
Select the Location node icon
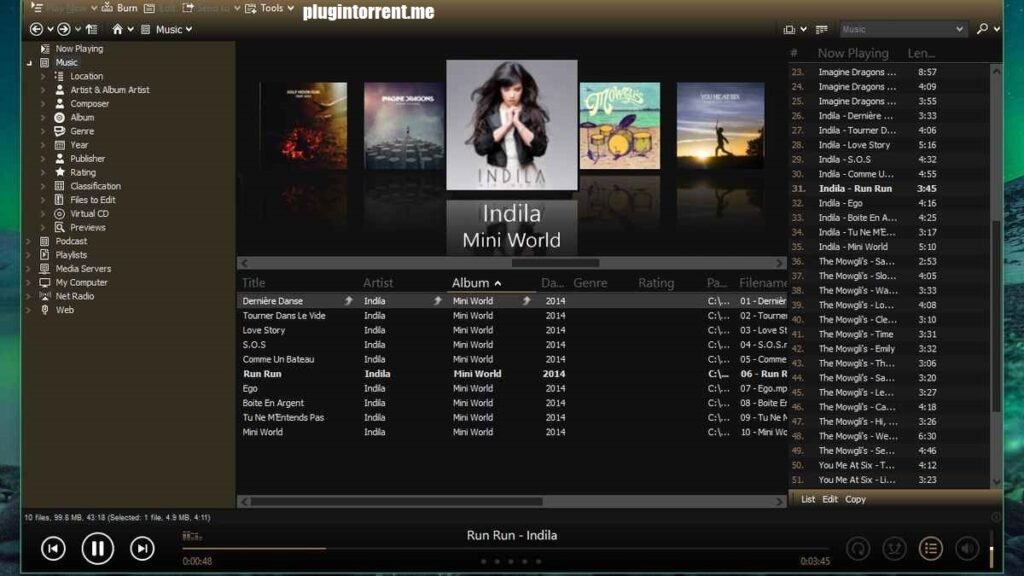[59, 76]
